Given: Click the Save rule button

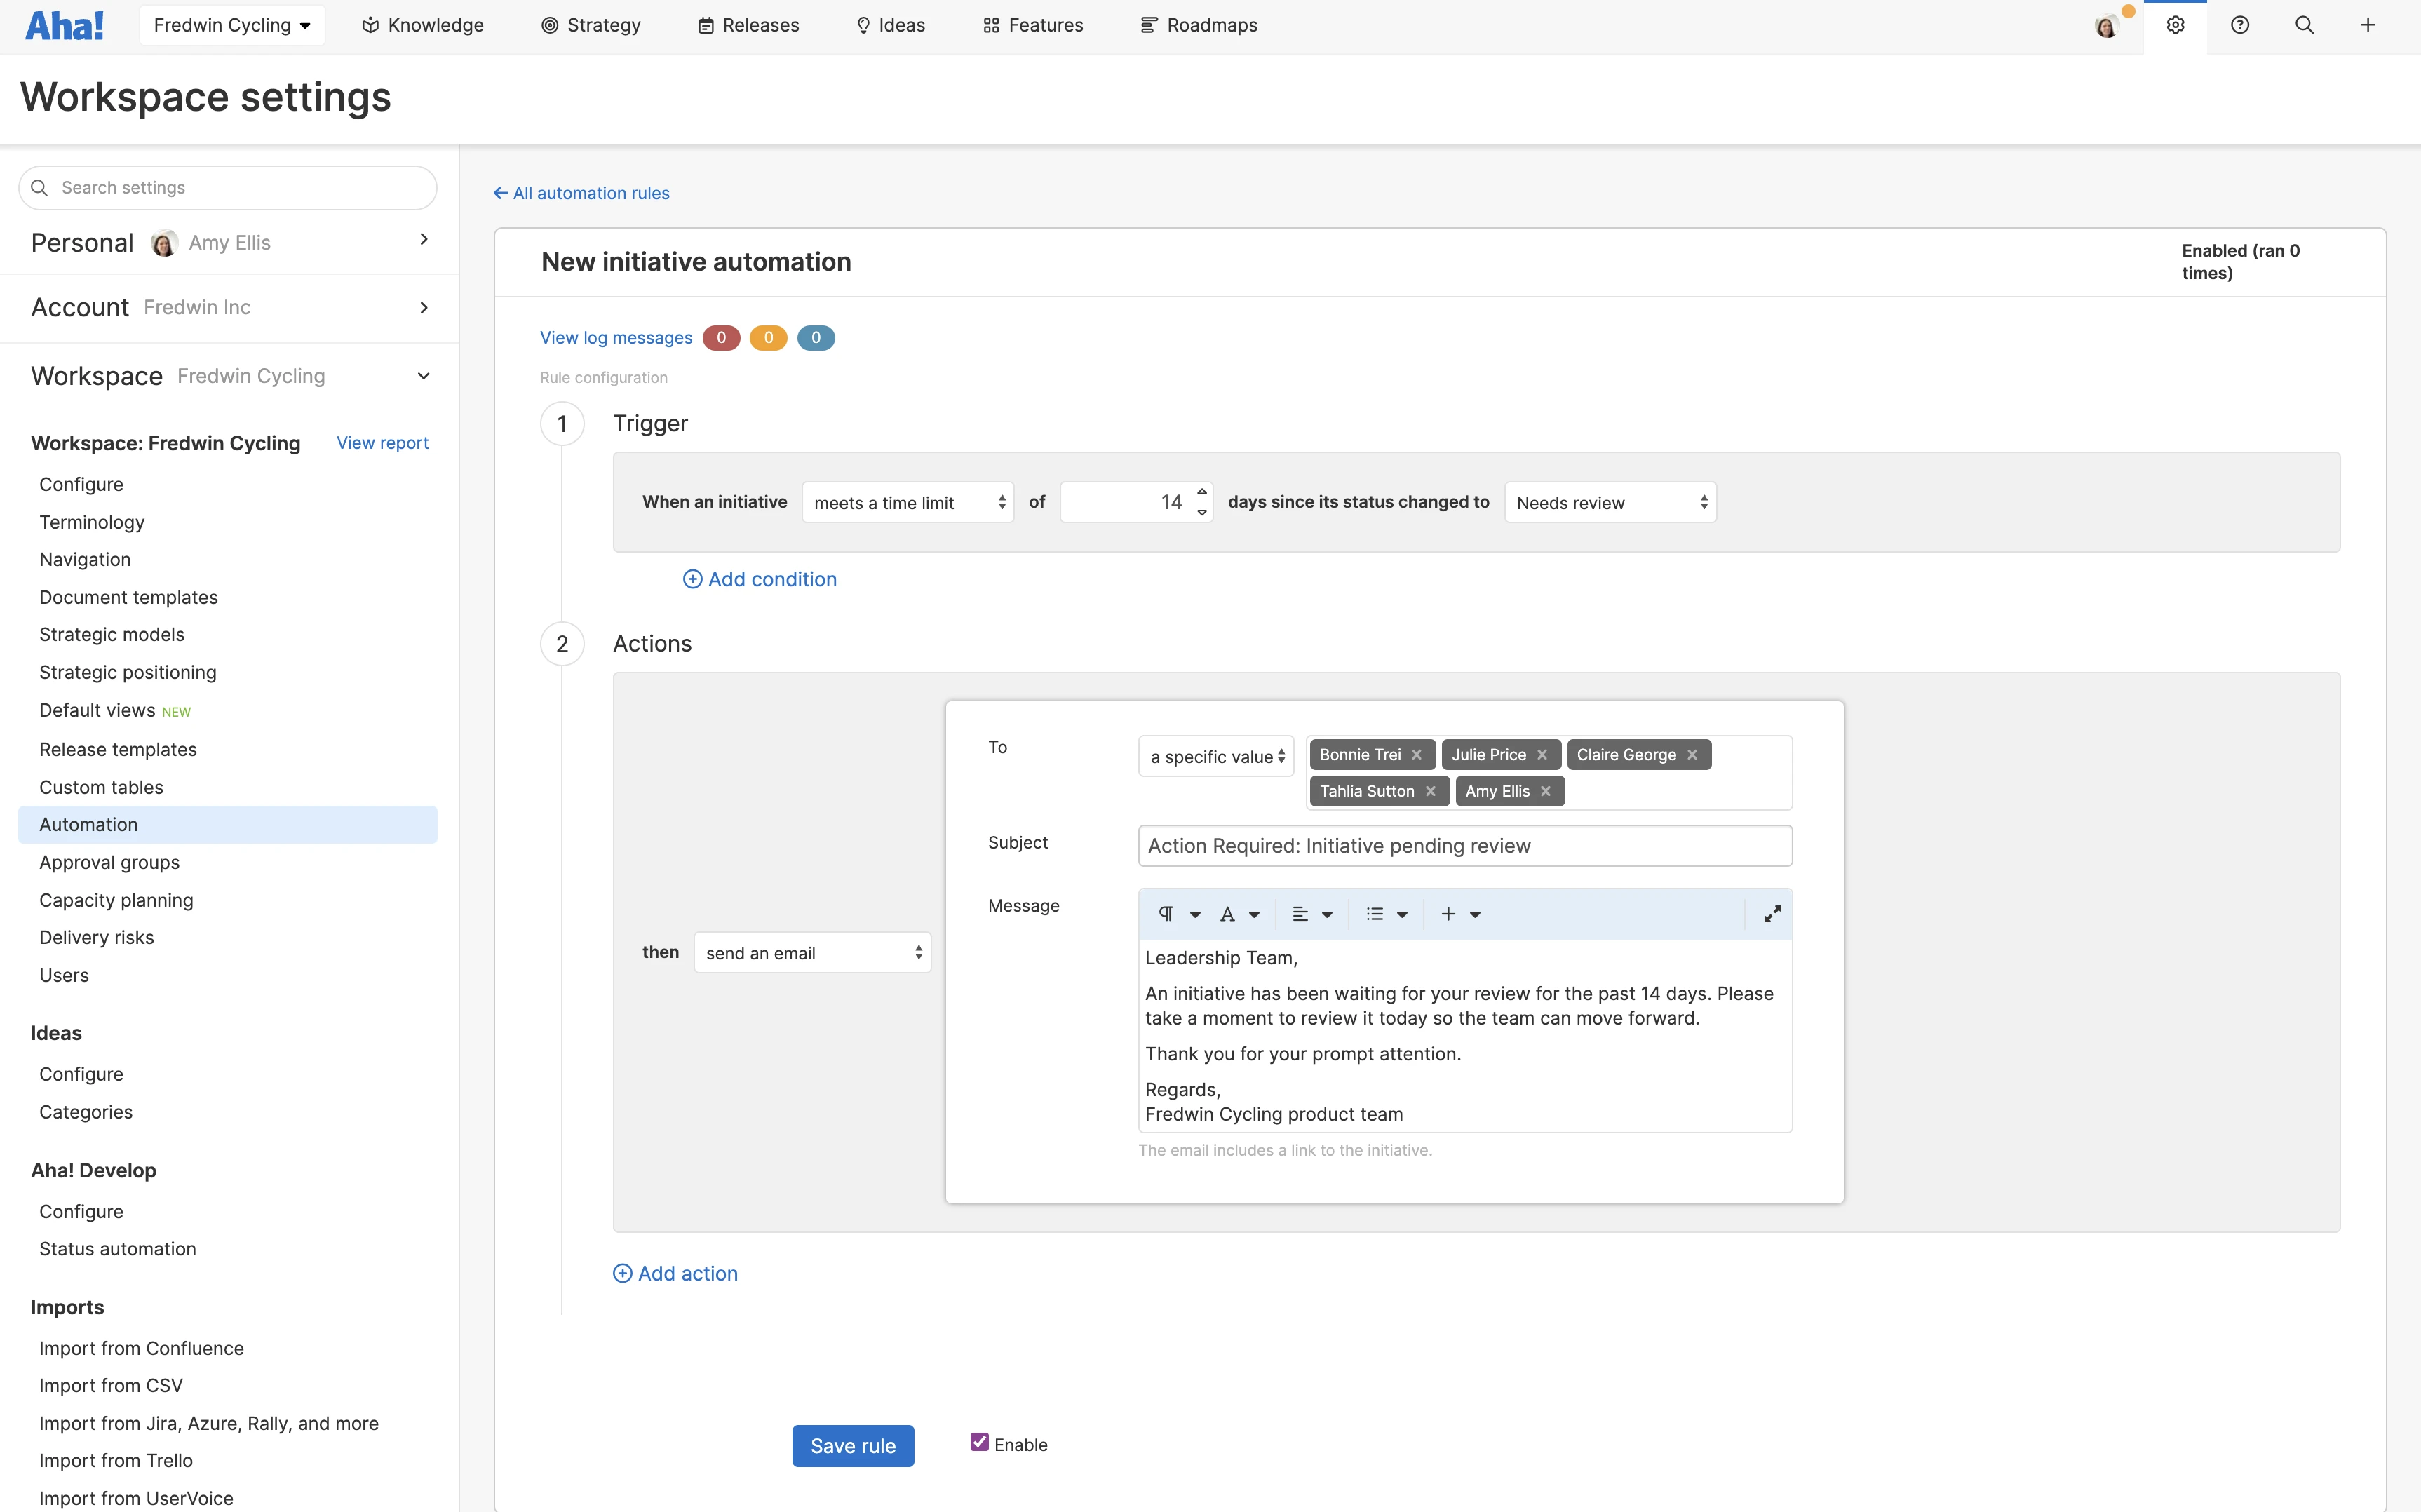Looking at the screenshot, I should click(x=852, y=1445).
